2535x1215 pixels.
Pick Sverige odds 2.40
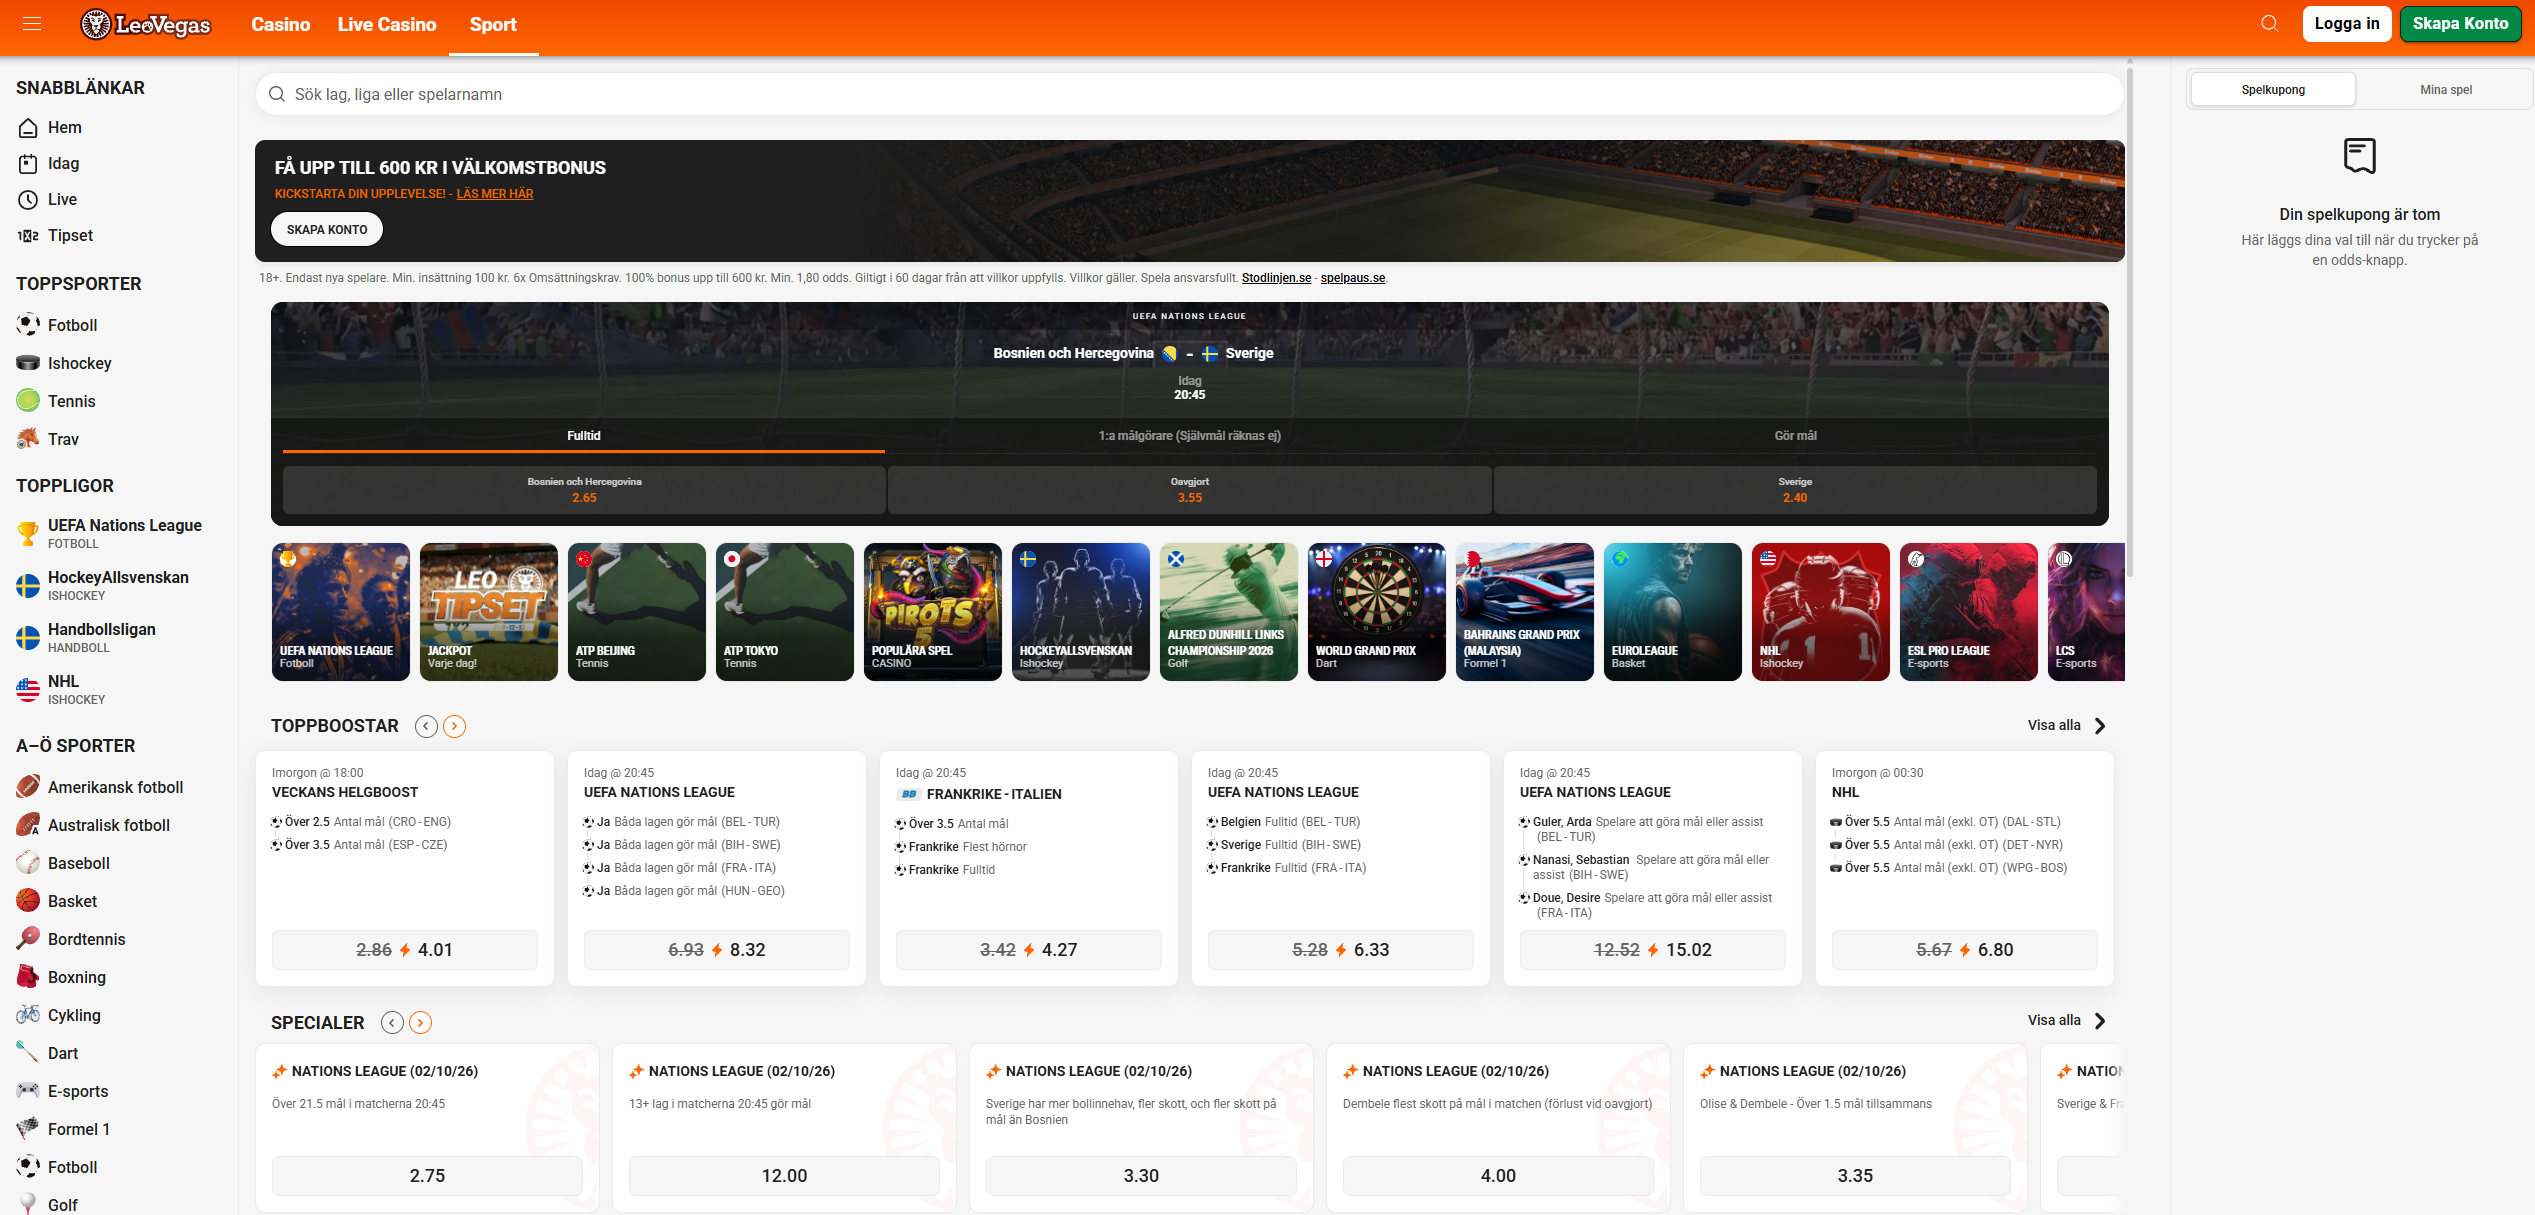pyautogui.click(x=1795, y=490)
